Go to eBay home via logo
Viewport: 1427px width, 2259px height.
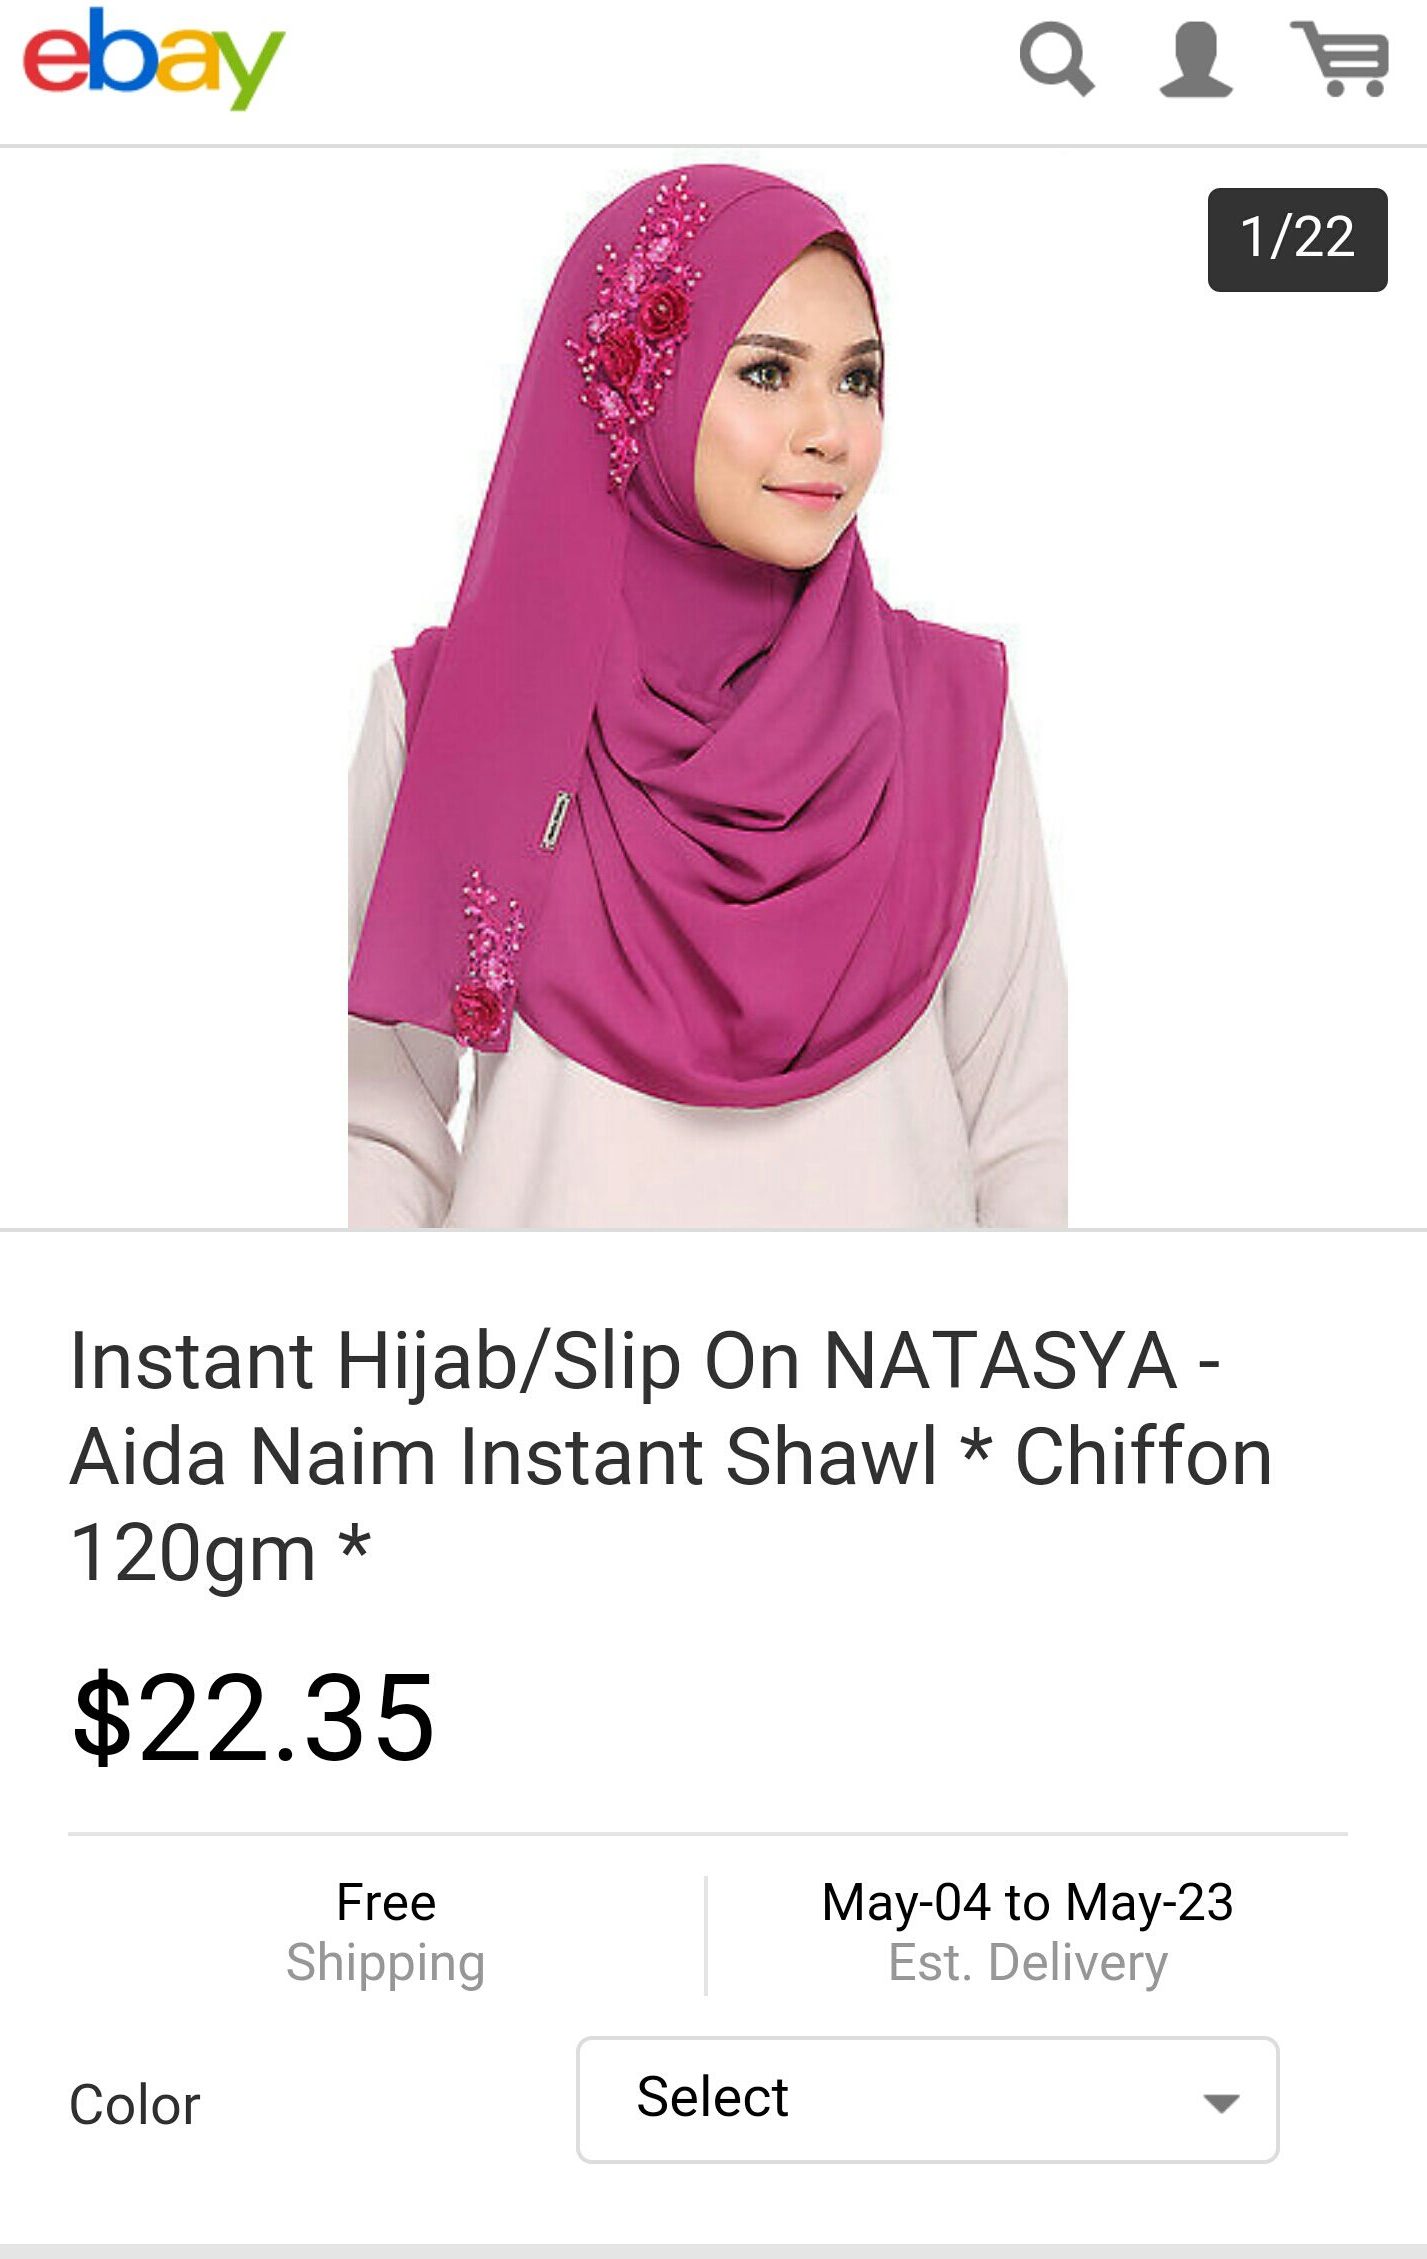tap(154, 58)
